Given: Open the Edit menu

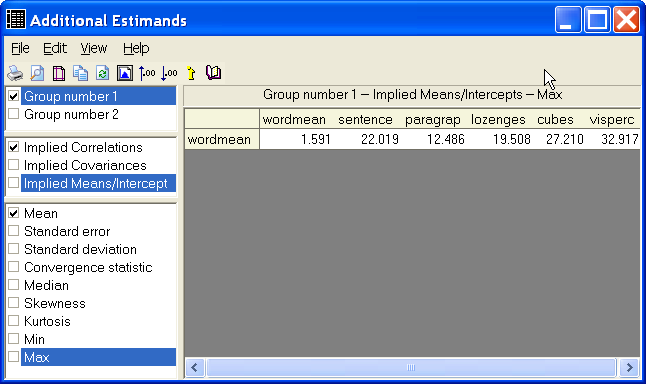Looking at the screenshot, I should click(55, 48).
